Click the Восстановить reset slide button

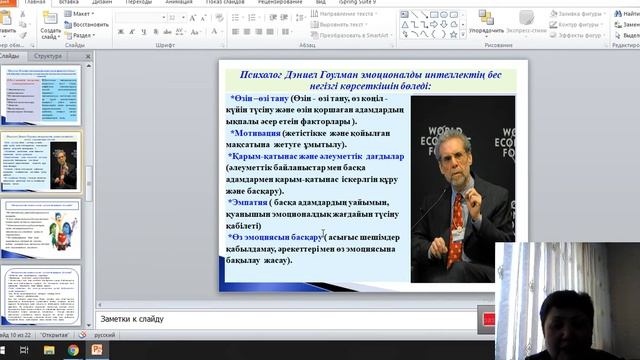[x=87, y=25]
